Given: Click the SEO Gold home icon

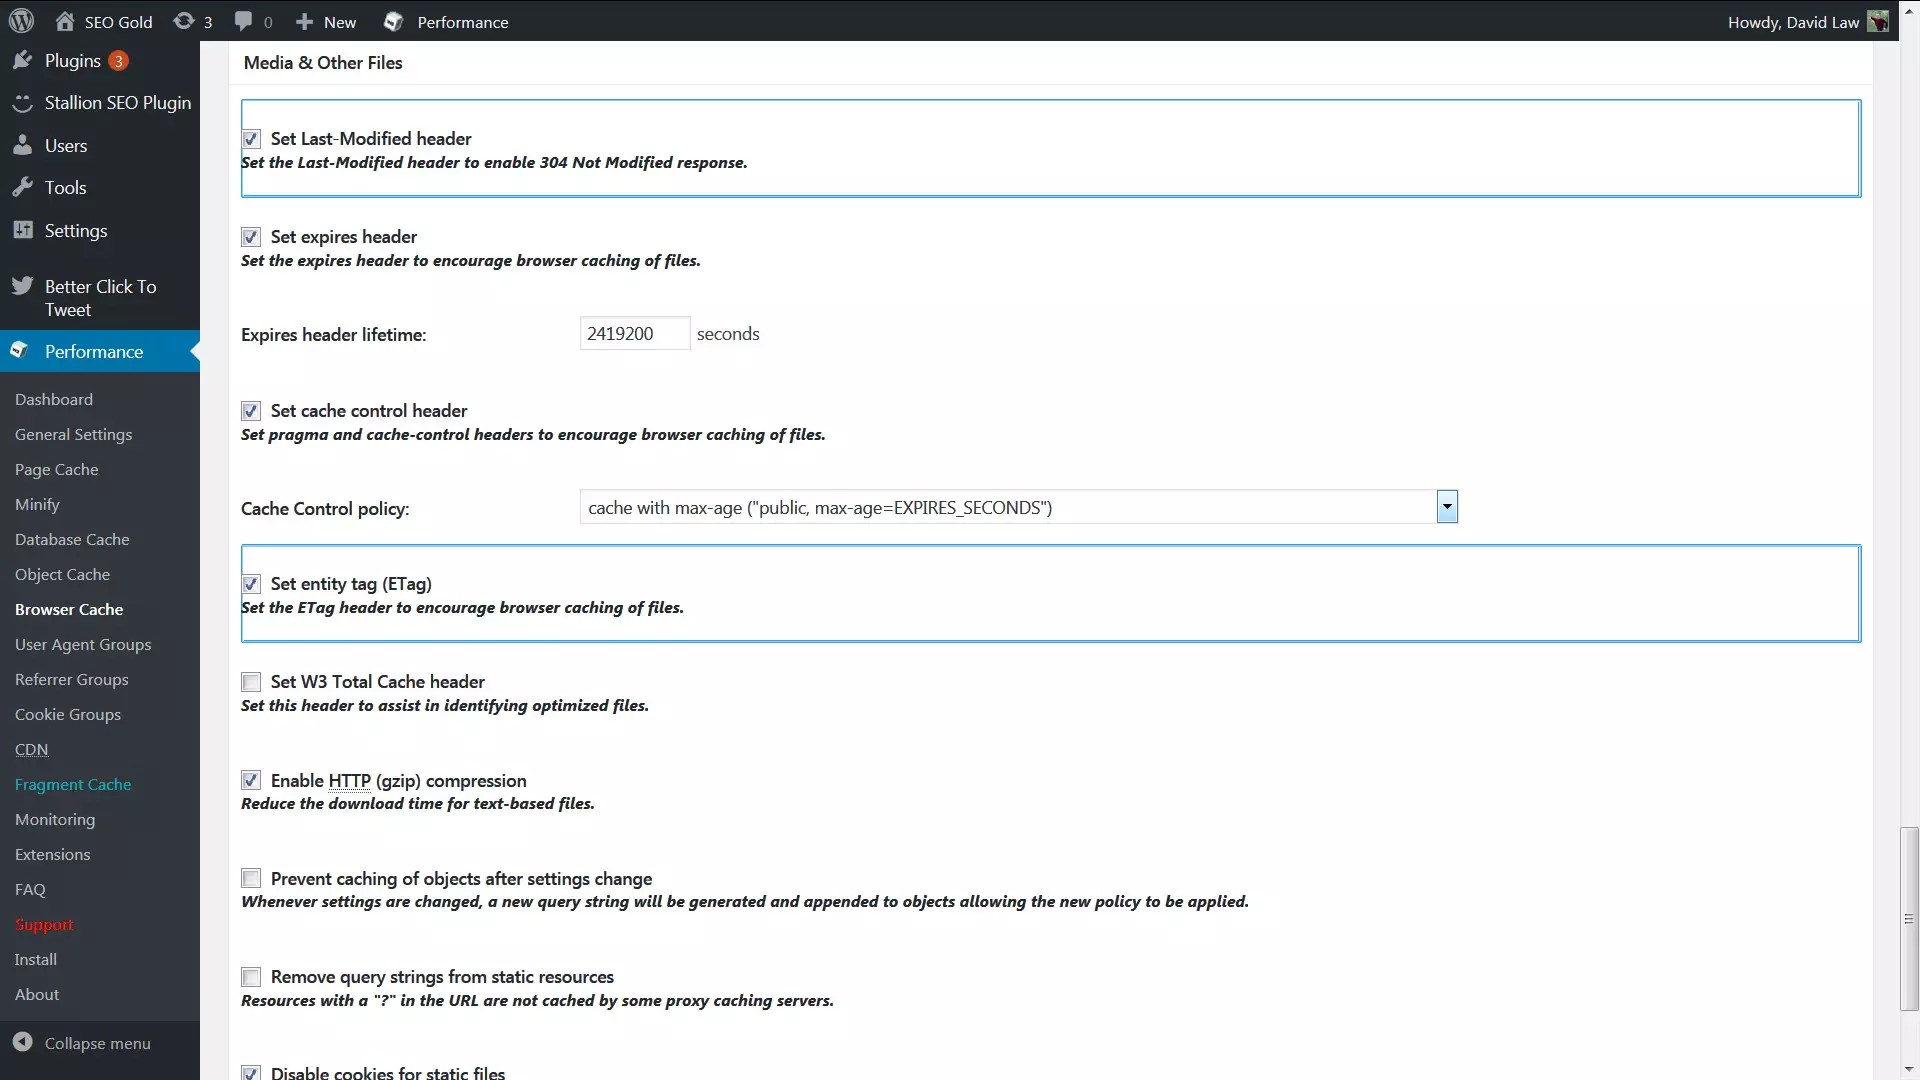Looking at the screenshot, I should (x=65, y=21).
